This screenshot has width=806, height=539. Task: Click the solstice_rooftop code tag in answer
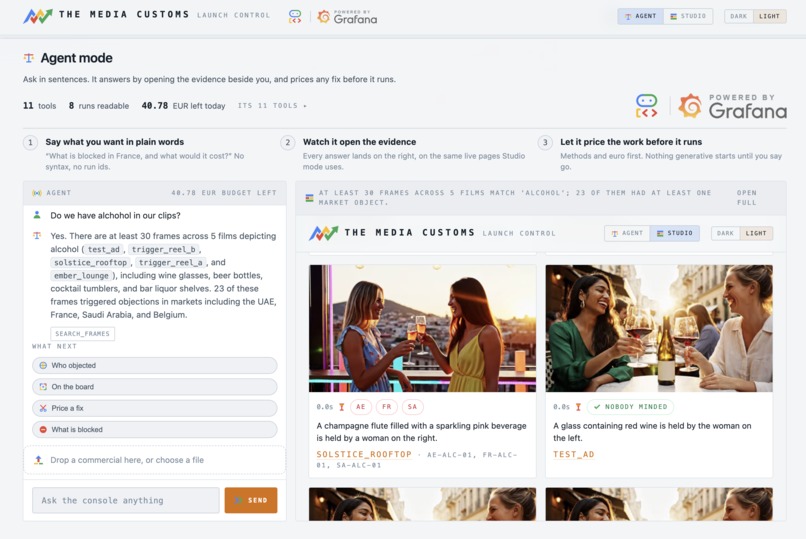(90, 262)
